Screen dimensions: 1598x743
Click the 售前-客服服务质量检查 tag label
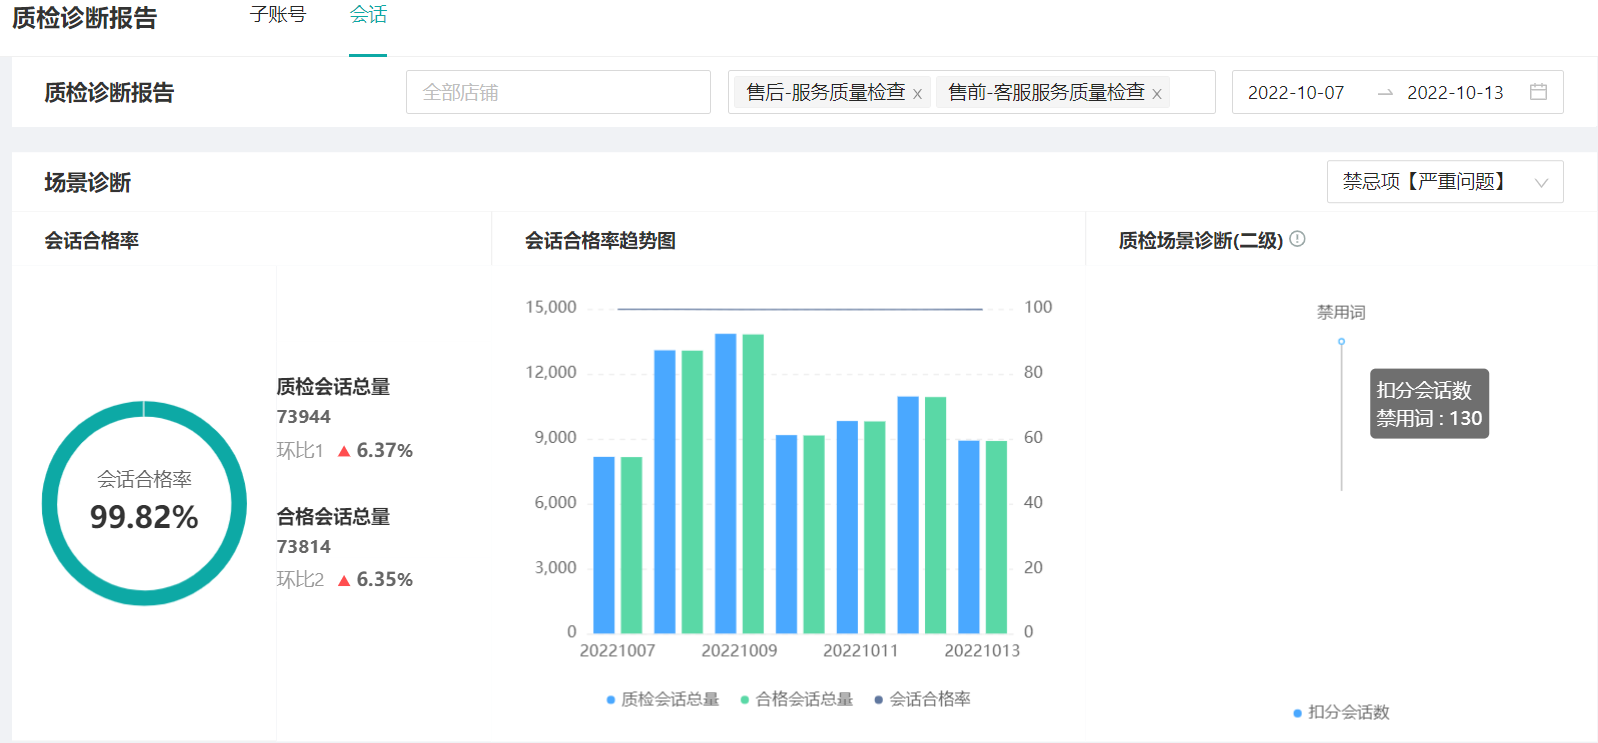1046,92
